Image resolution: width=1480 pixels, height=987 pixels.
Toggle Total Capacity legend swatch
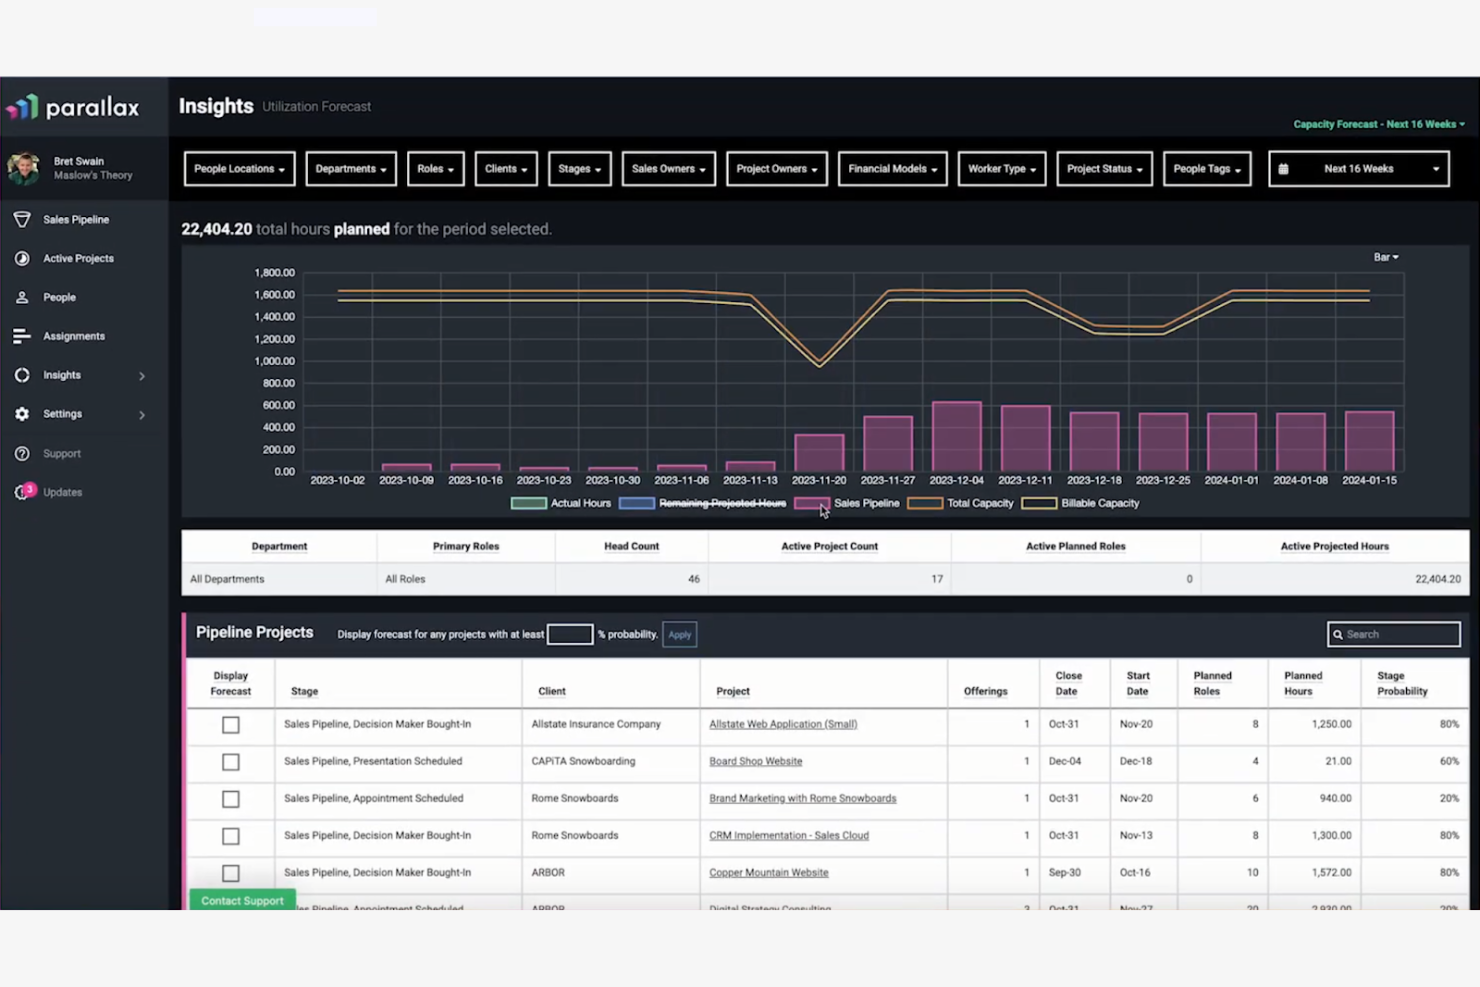pyautogui.click(x=924, y=503)
